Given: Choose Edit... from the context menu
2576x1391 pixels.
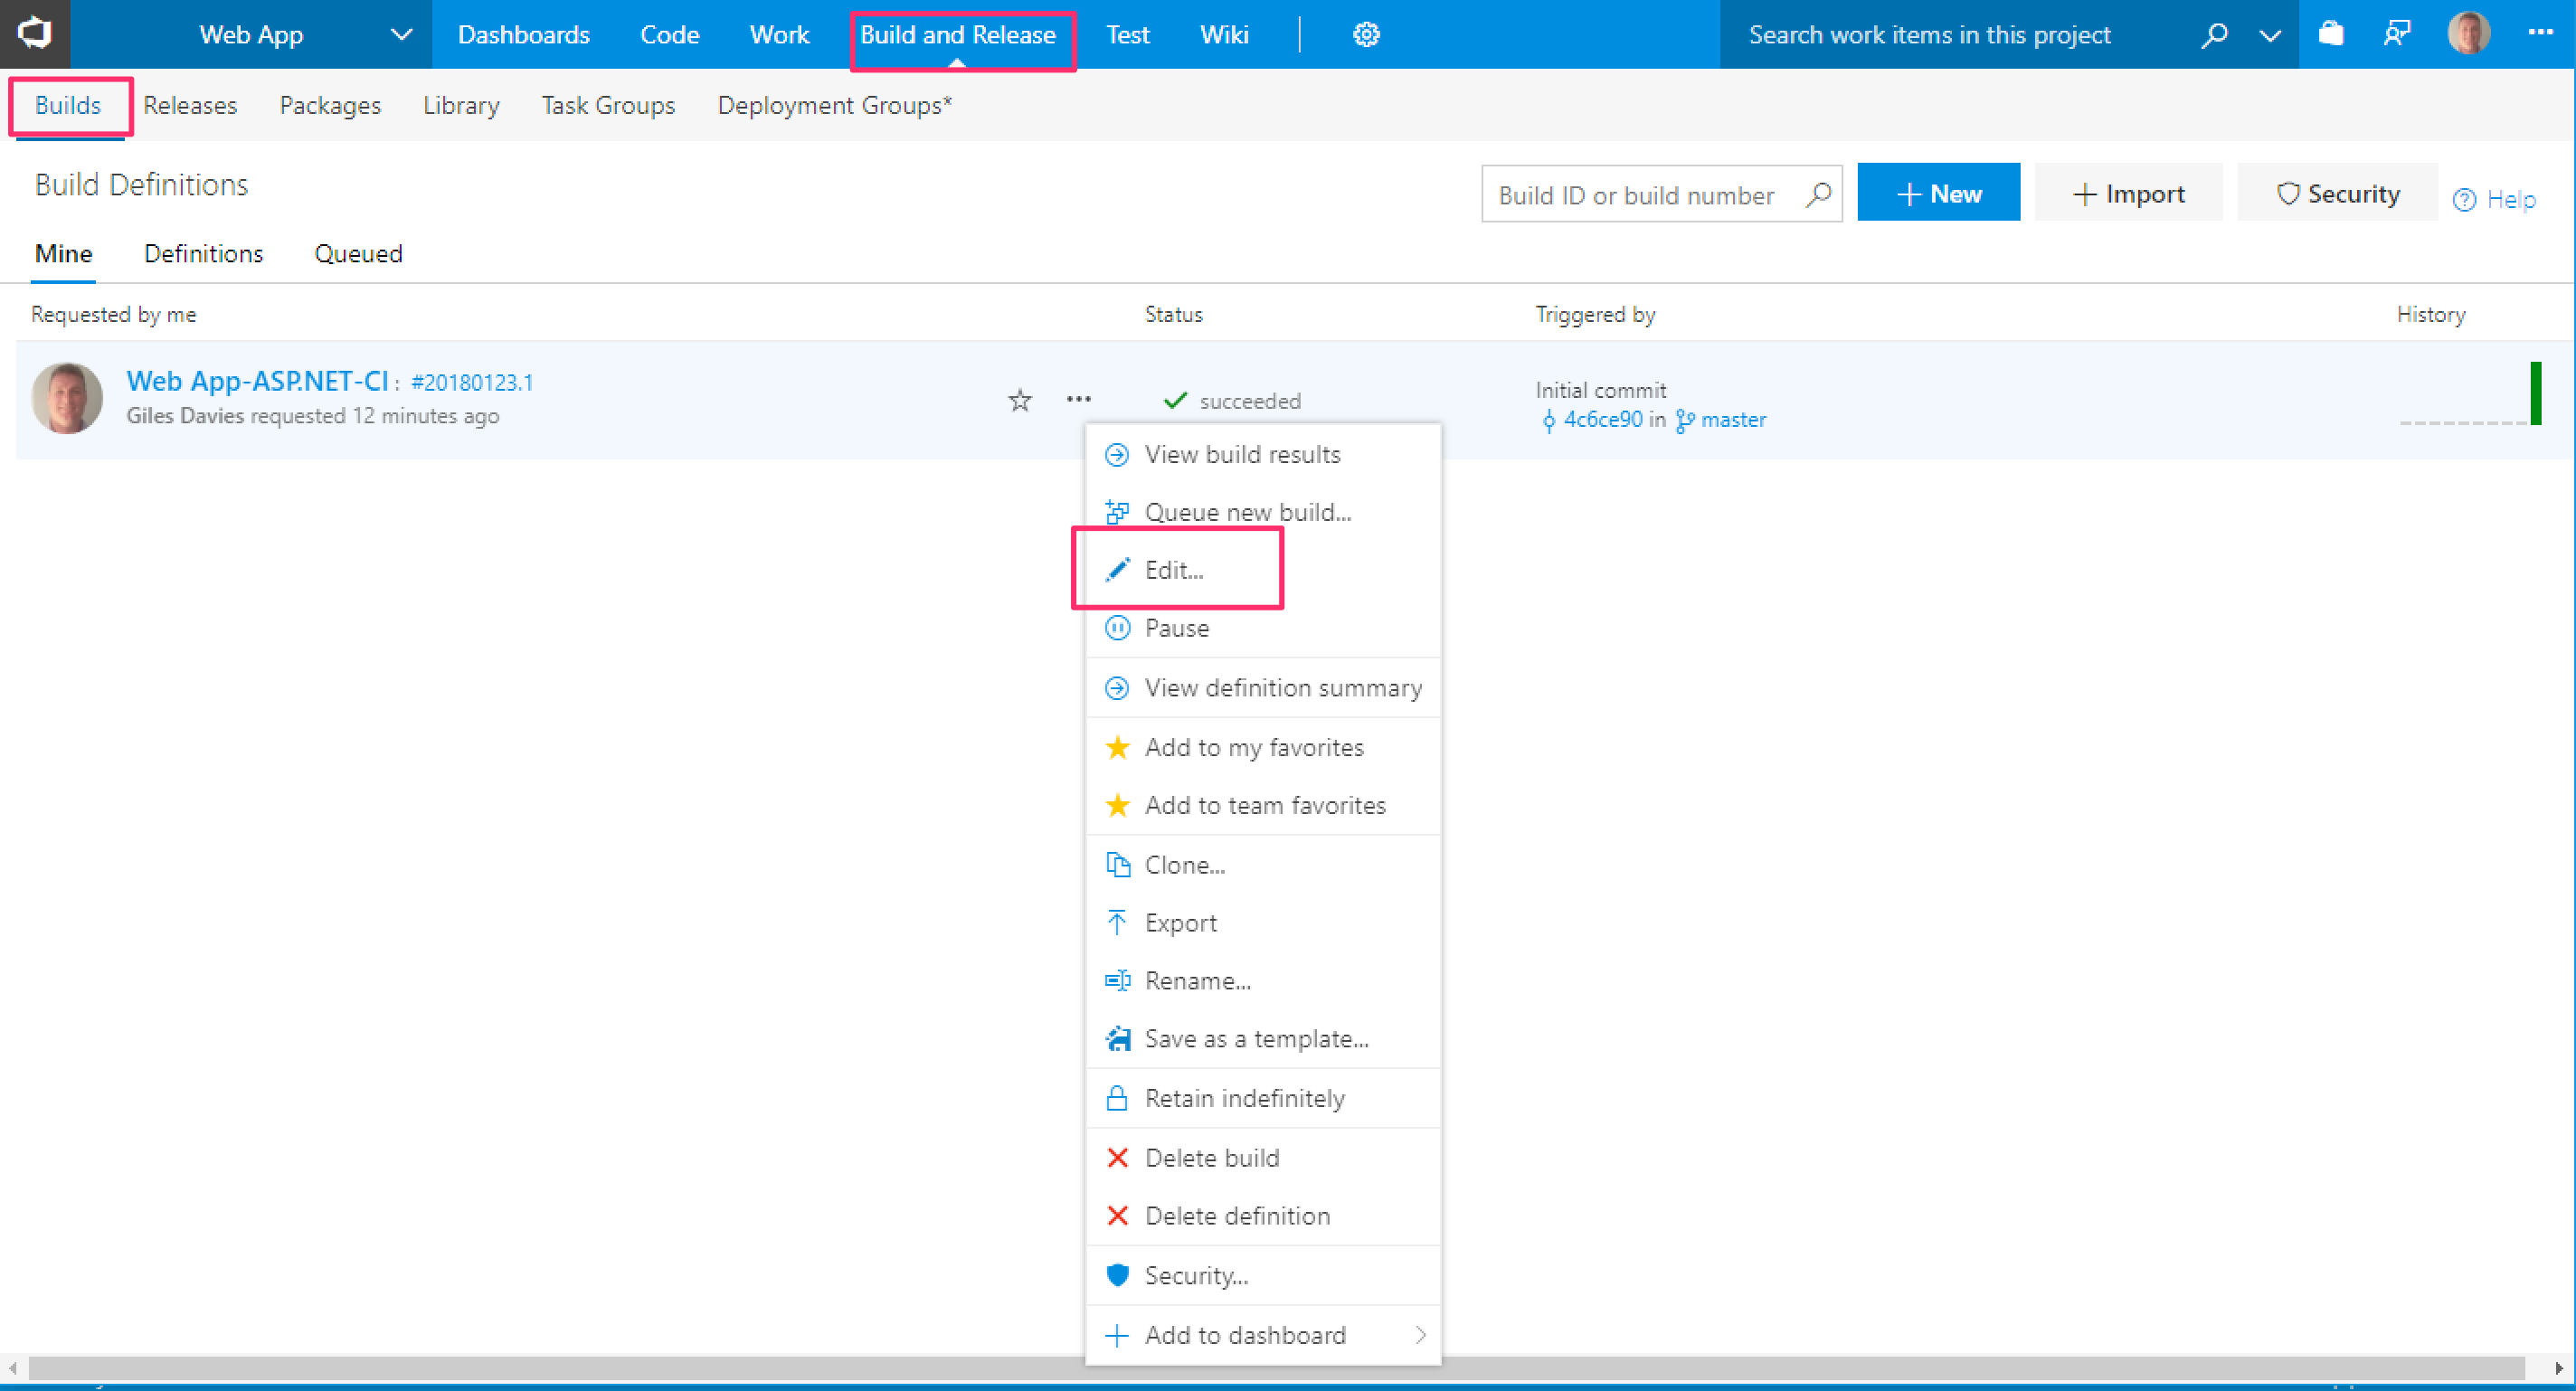Looking at the screenshot, I should click(1174, 570).
